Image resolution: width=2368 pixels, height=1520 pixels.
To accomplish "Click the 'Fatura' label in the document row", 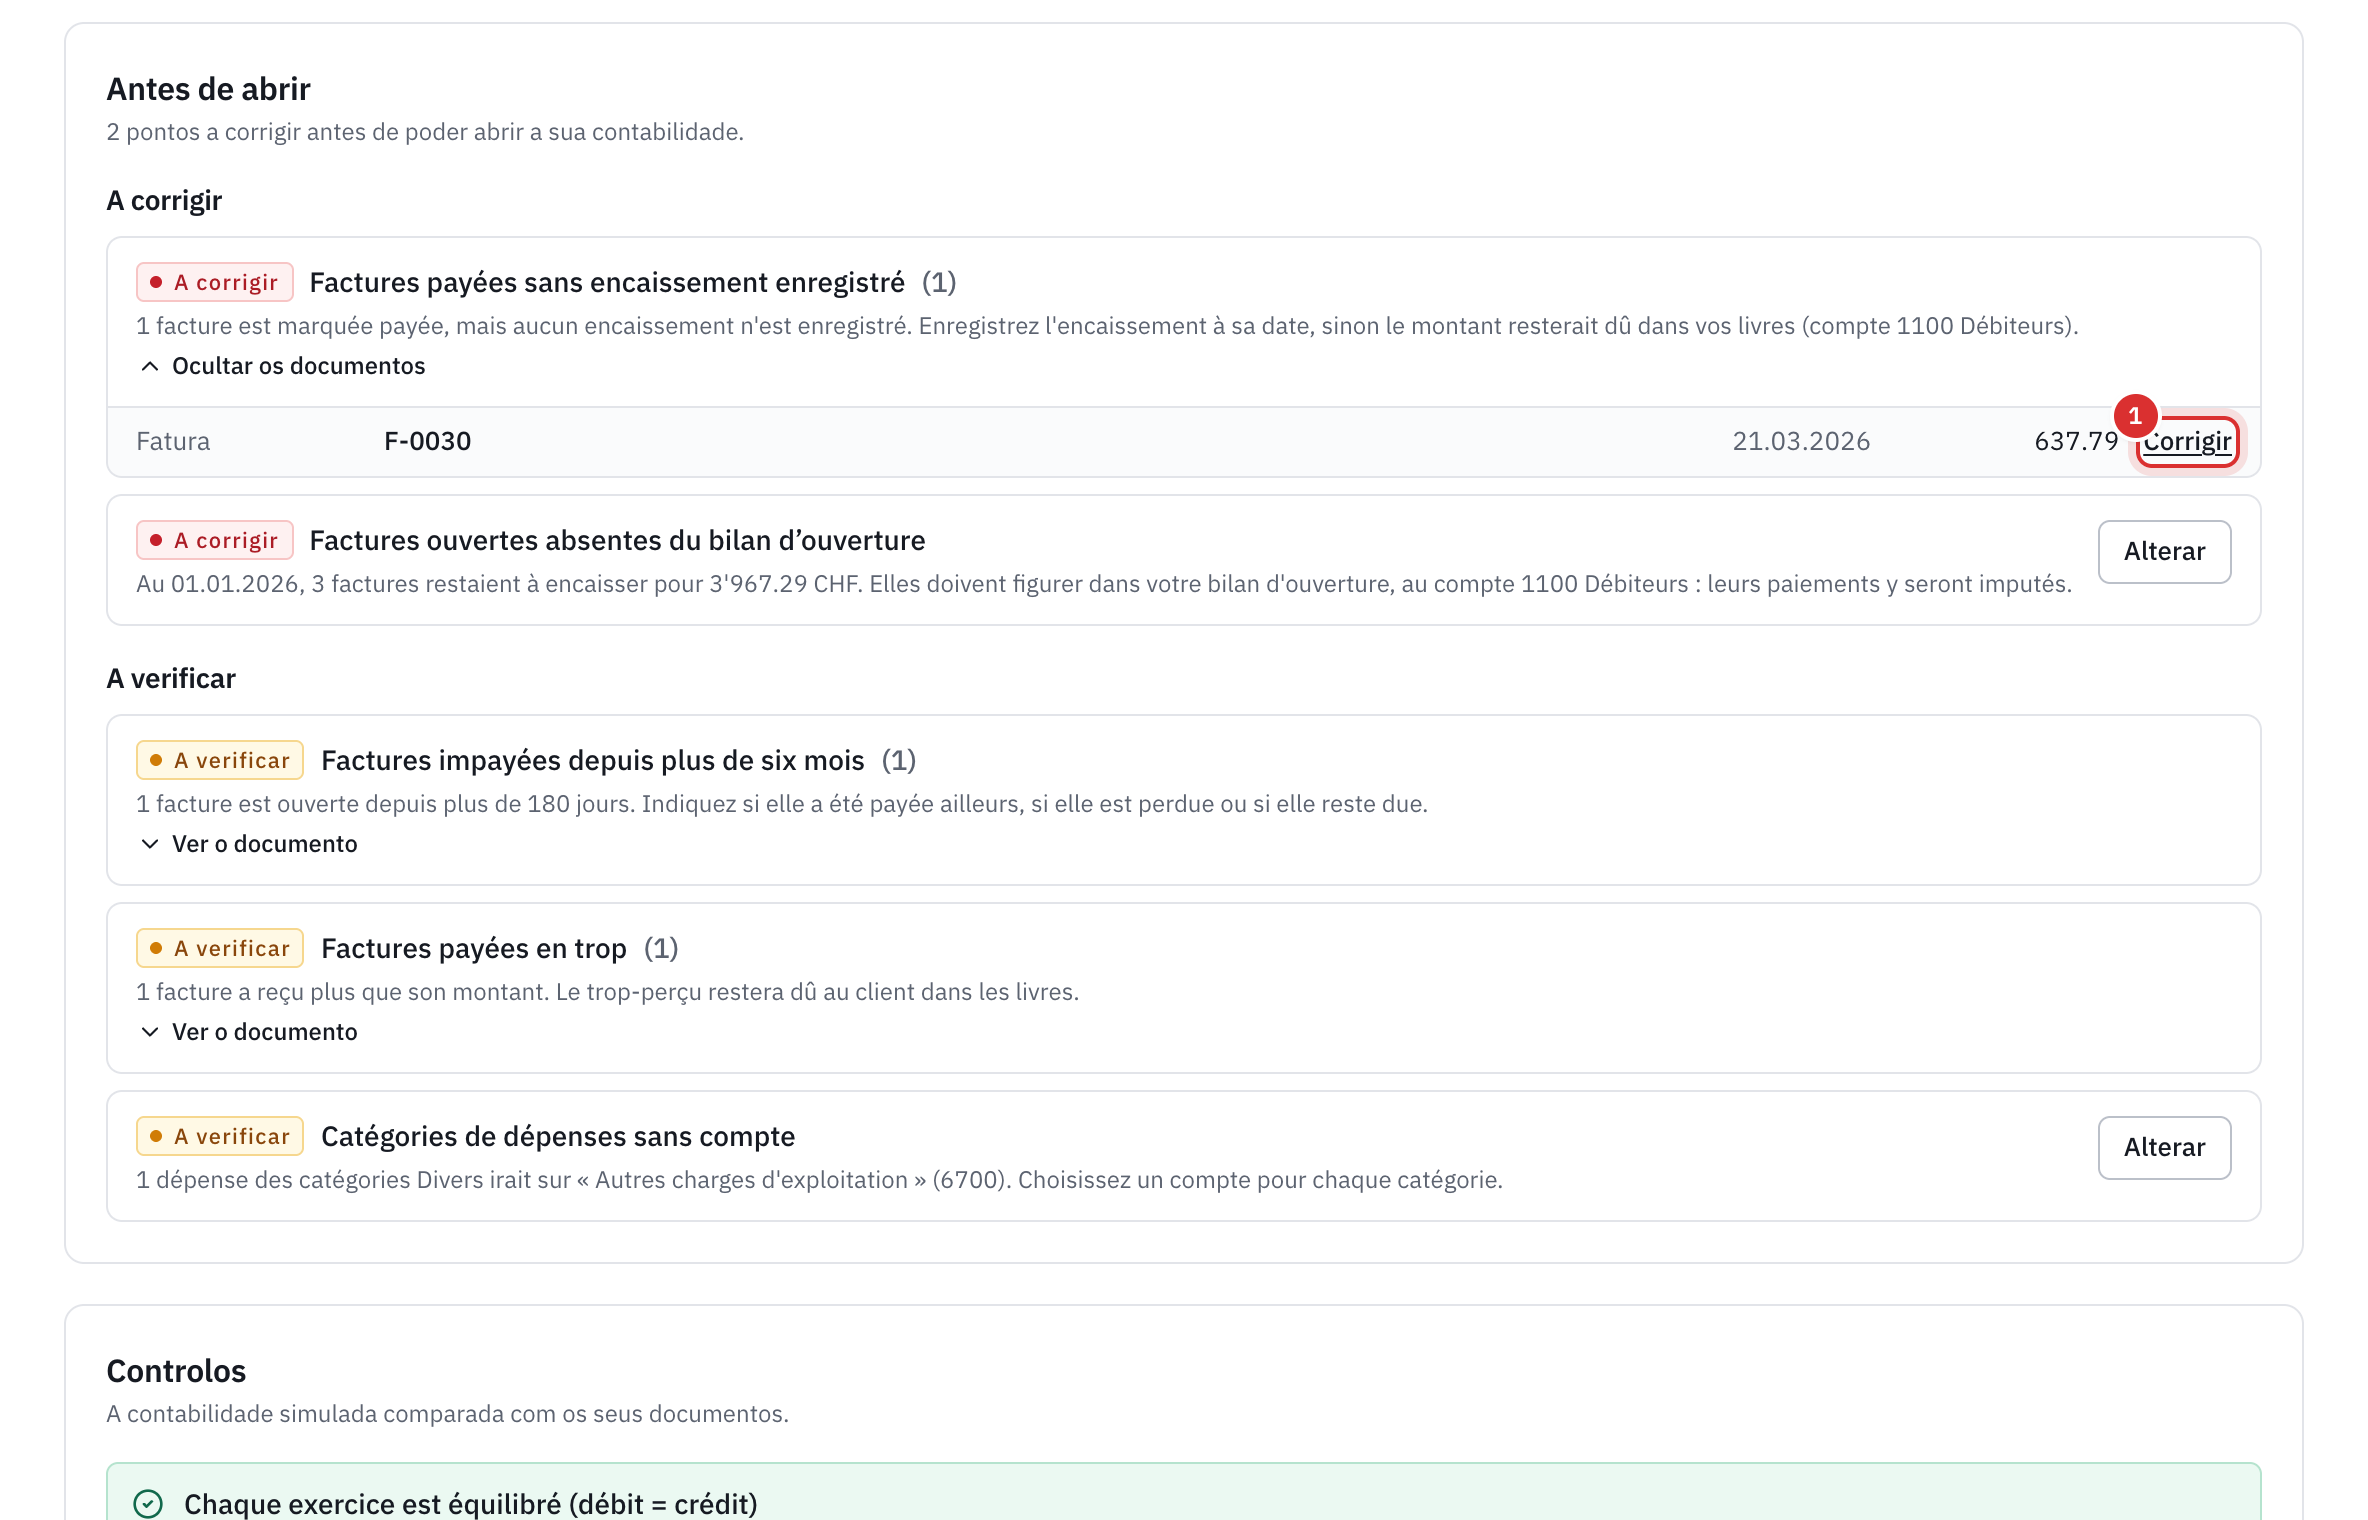I will tap(173, 441).
